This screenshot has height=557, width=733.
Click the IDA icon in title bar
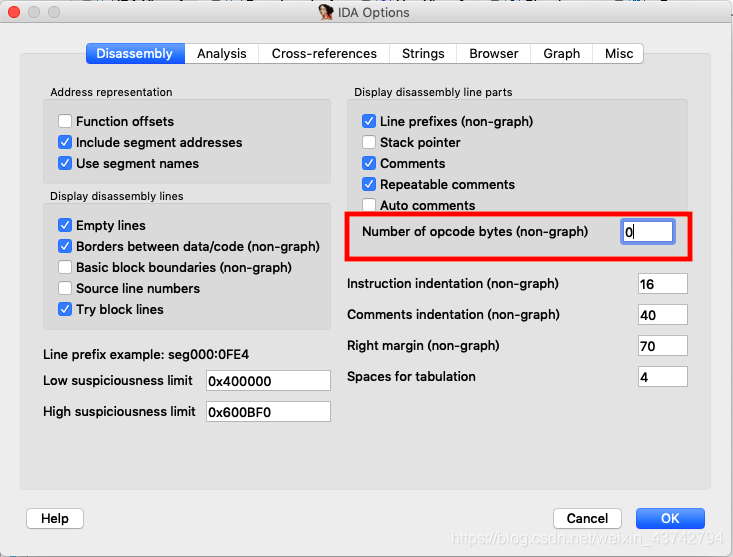(x=326, y=12)
